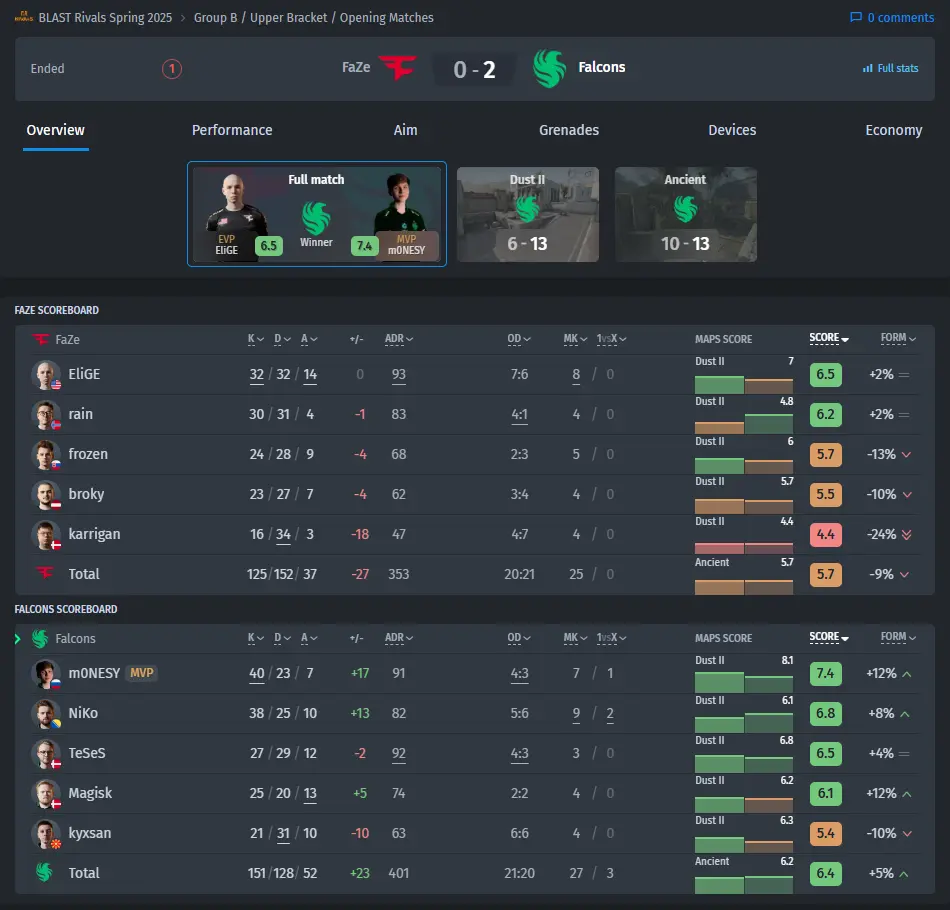Open the Devices tab
Screen dimensions: 950x910
point(732,130)
